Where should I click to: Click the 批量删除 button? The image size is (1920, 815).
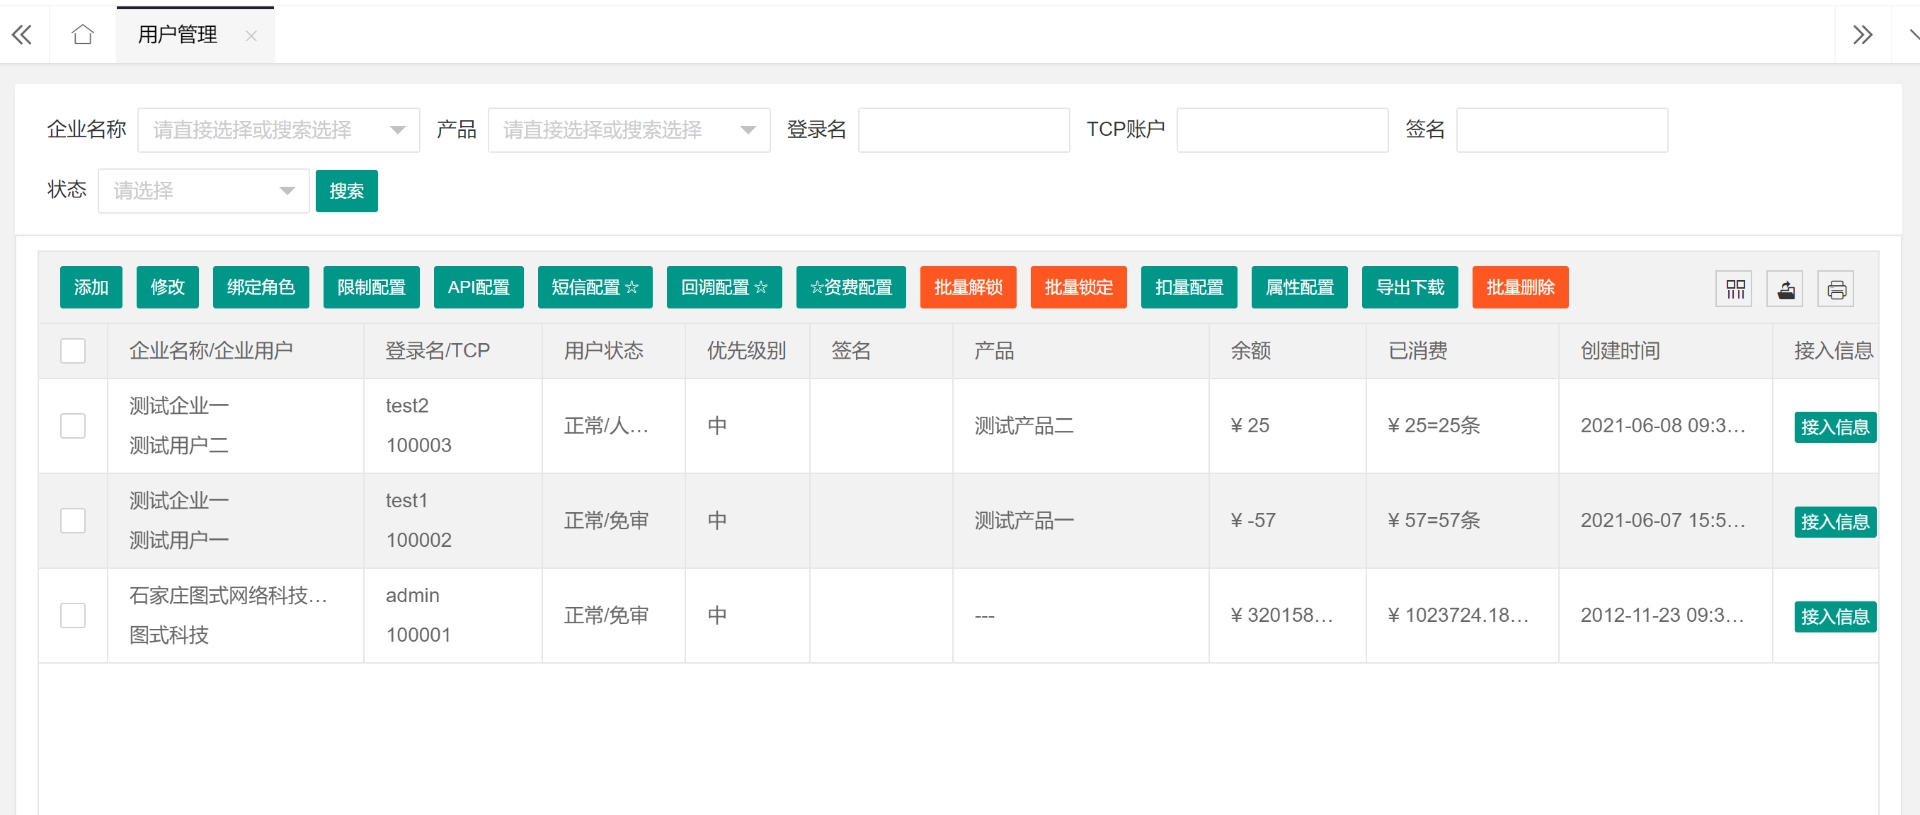click(1521, 287)
